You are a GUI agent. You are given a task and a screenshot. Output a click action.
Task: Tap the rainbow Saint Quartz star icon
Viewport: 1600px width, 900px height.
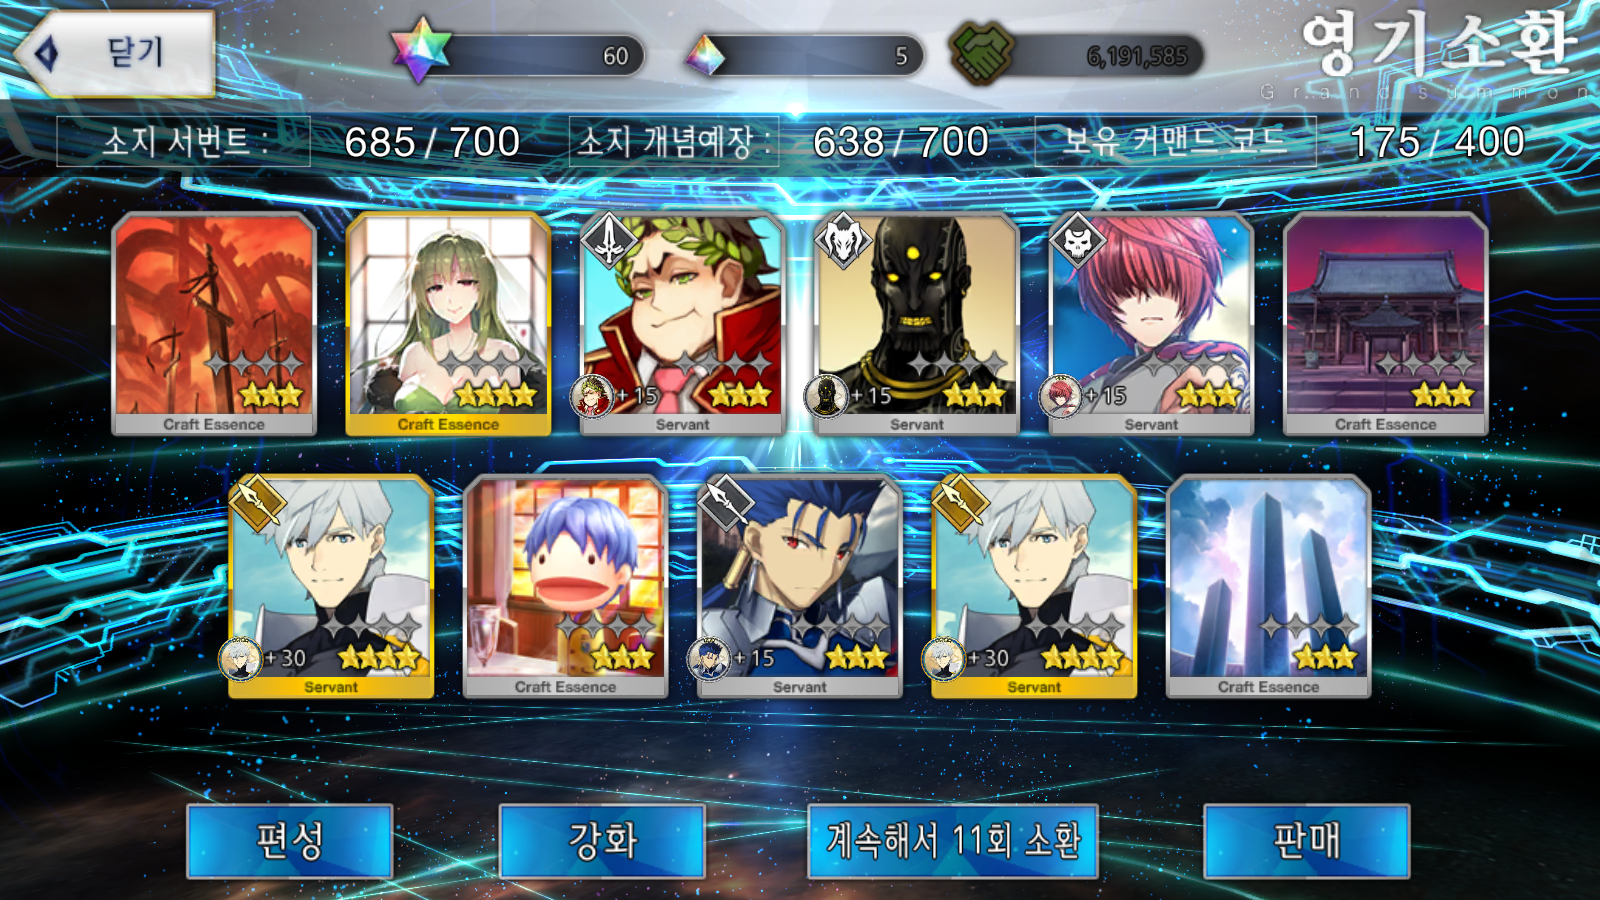point(421,51)
